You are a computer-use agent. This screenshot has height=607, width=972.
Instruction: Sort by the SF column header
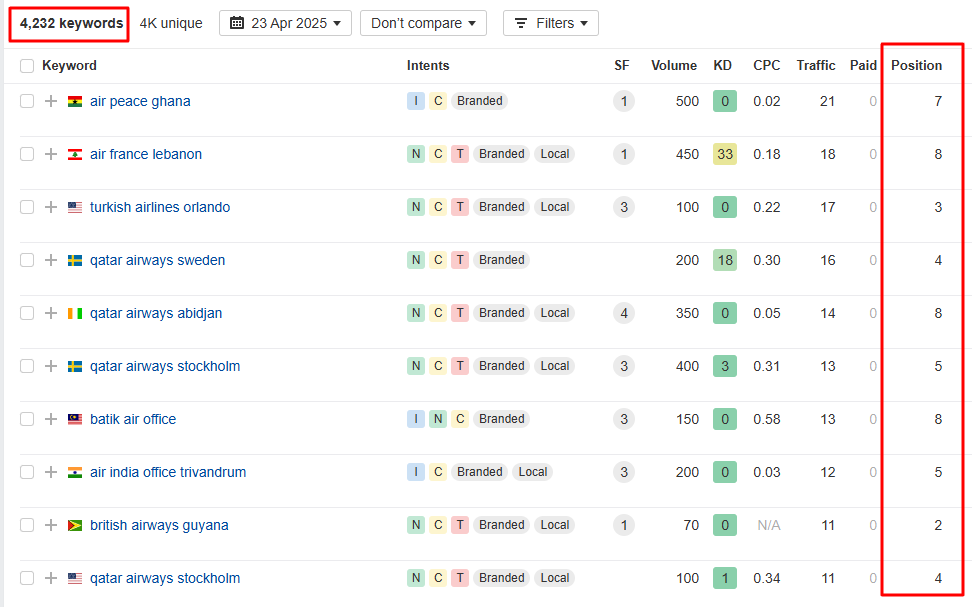(622, 66)
